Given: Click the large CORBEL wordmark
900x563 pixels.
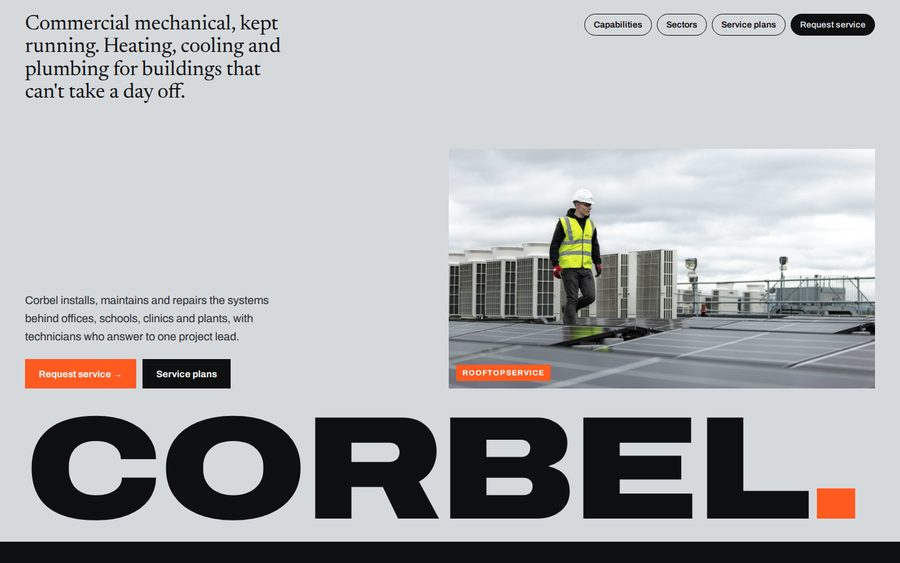Looking at the screenshot, I should click(443, 468).
